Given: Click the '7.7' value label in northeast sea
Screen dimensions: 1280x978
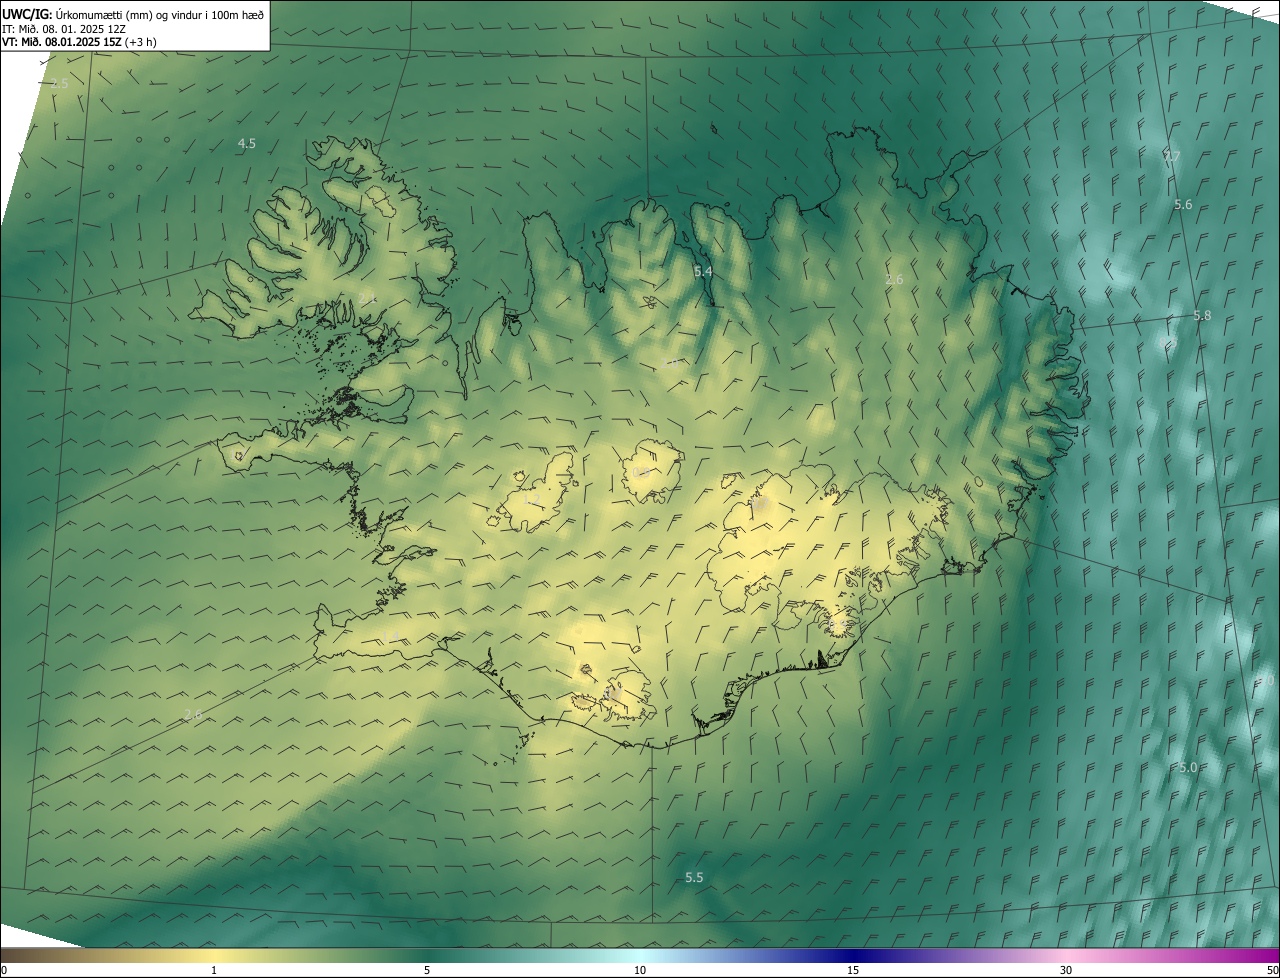Looking at the screenshot, I should coord(1172,157).
